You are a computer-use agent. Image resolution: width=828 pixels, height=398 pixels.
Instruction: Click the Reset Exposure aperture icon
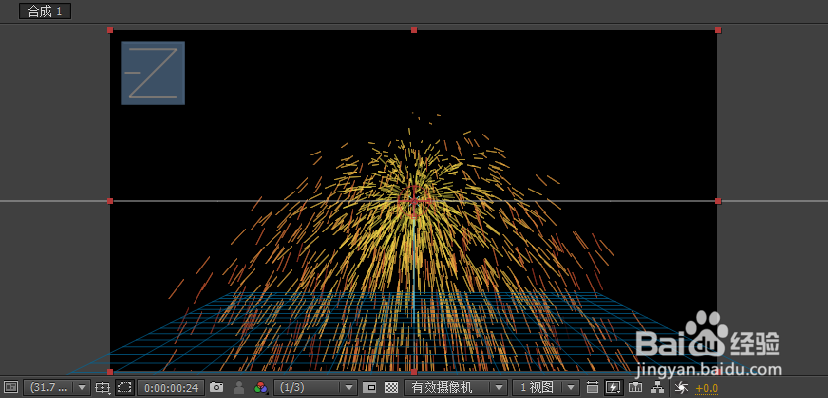pyautogui.click(x=682, y=388)
